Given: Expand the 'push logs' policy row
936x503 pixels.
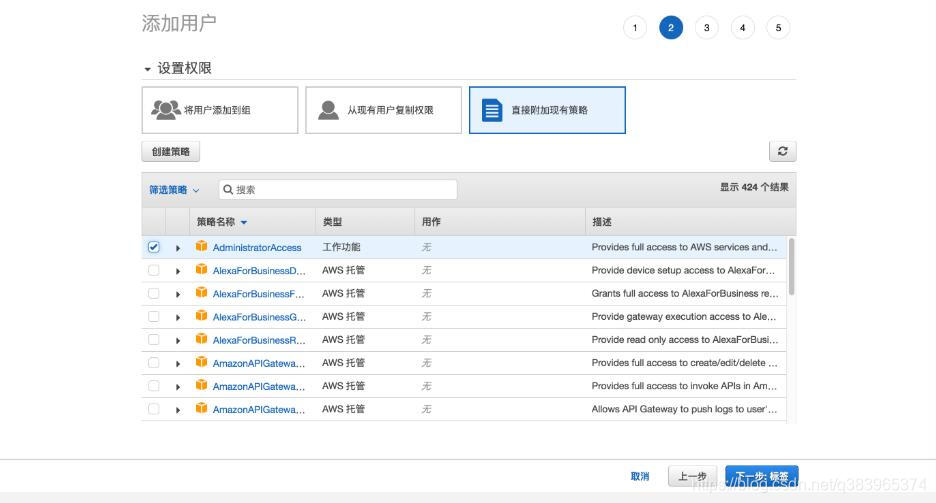Looking at the screenshot, I should tap(178, 410).
